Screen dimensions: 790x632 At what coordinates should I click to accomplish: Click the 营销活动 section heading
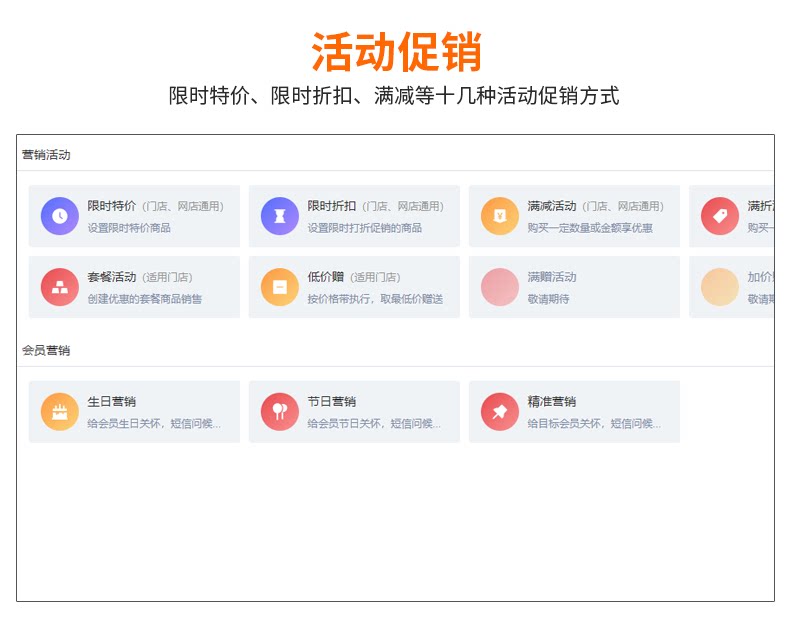pyautogui.click(x=46, y=155)
